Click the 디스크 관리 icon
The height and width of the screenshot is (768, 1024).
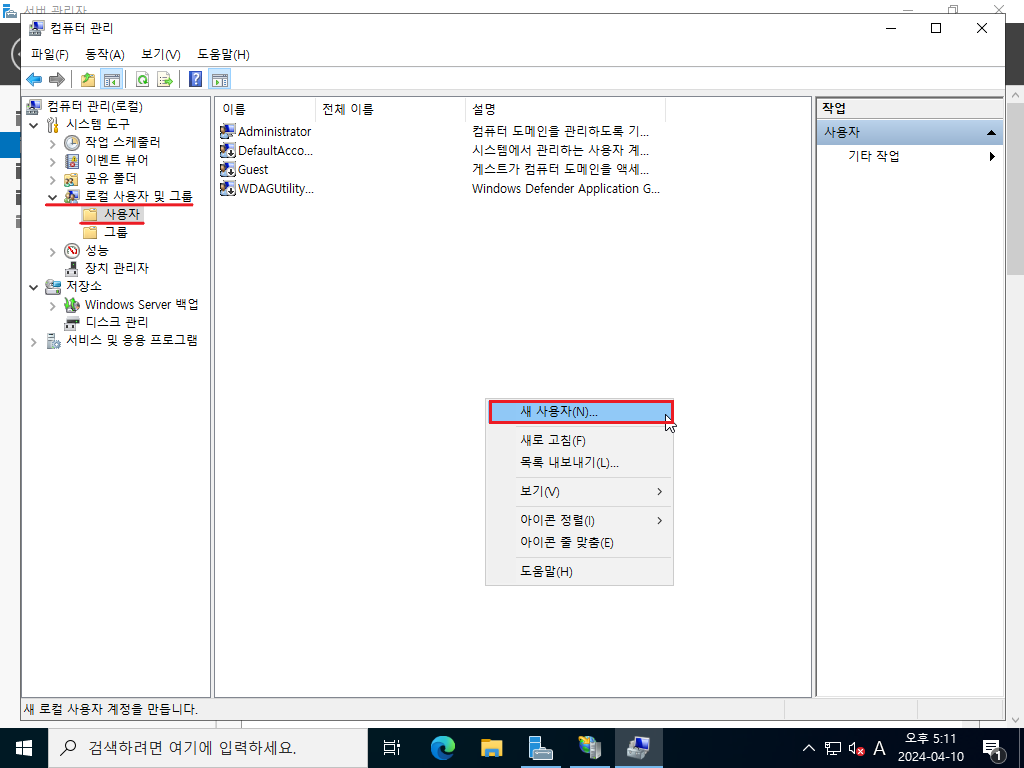pos(72,323)
